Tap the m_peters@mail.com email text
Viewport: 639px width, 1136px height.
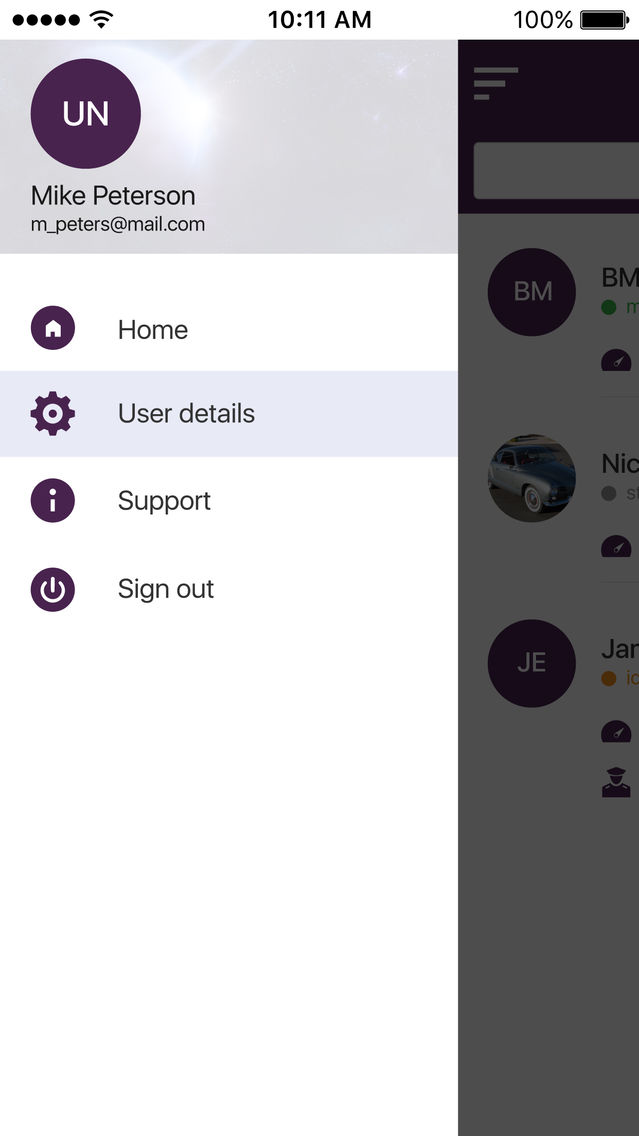(x=118, y=225)
